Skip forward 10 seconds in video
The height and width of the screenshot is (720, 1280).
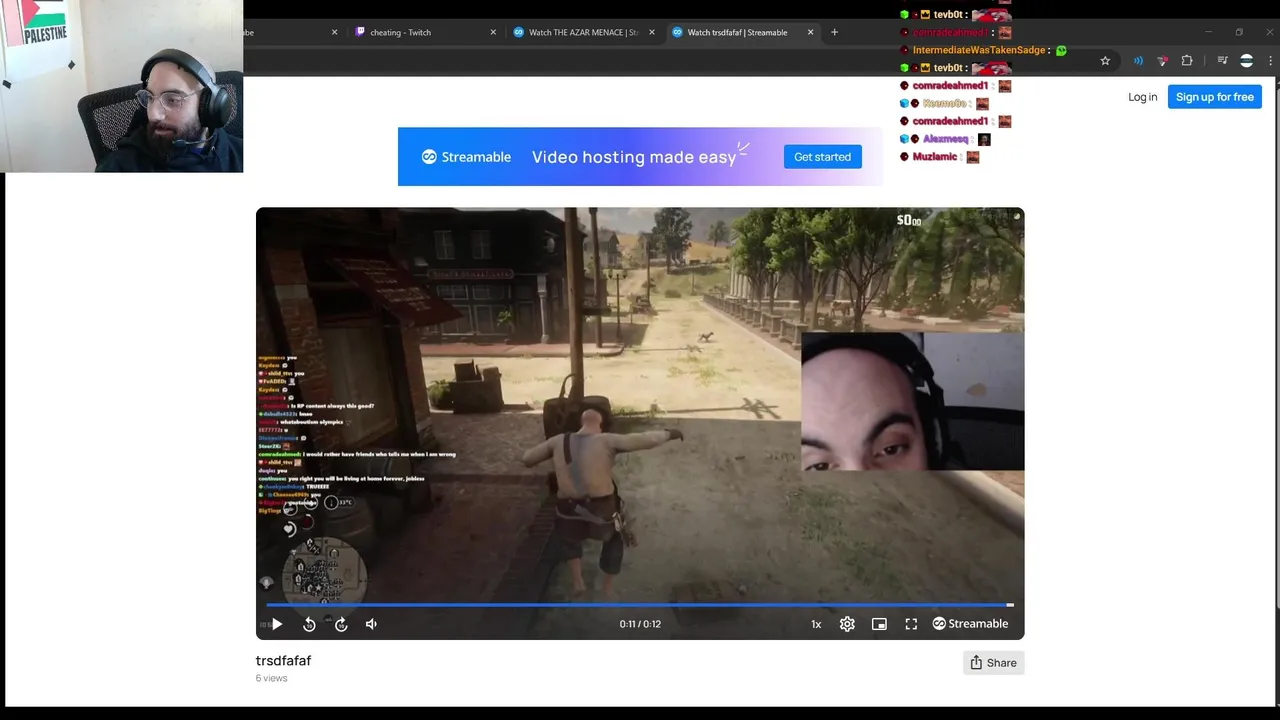click(x=341, y=624)
